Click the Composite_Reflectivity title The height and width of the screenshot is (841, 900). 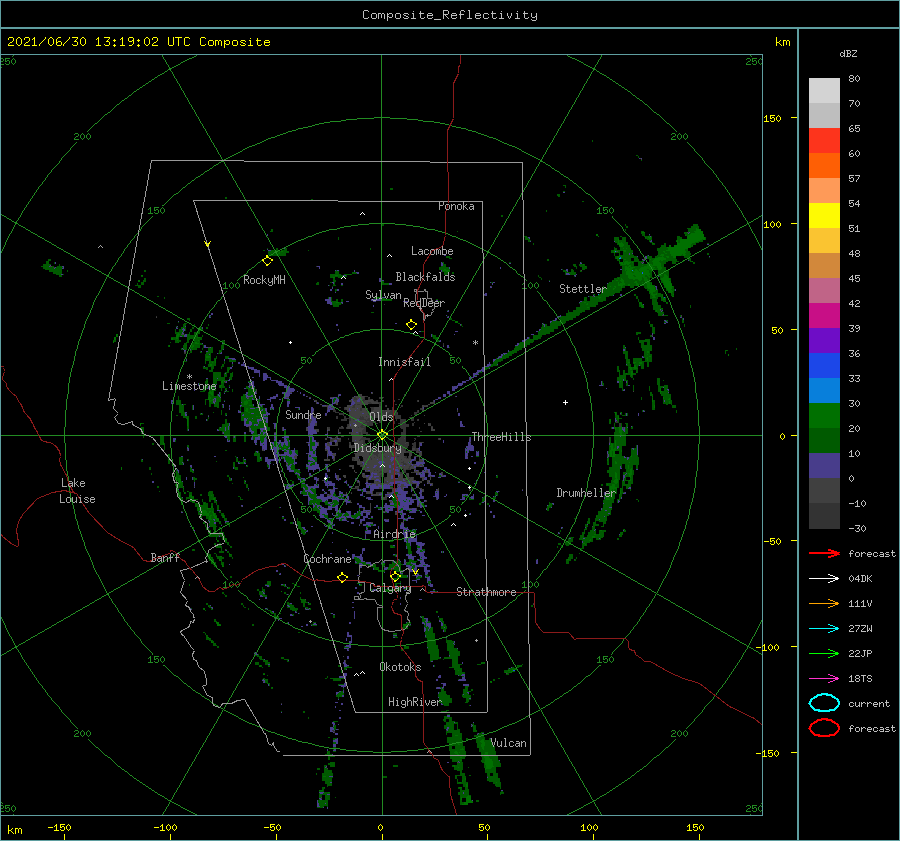[450, 14]
